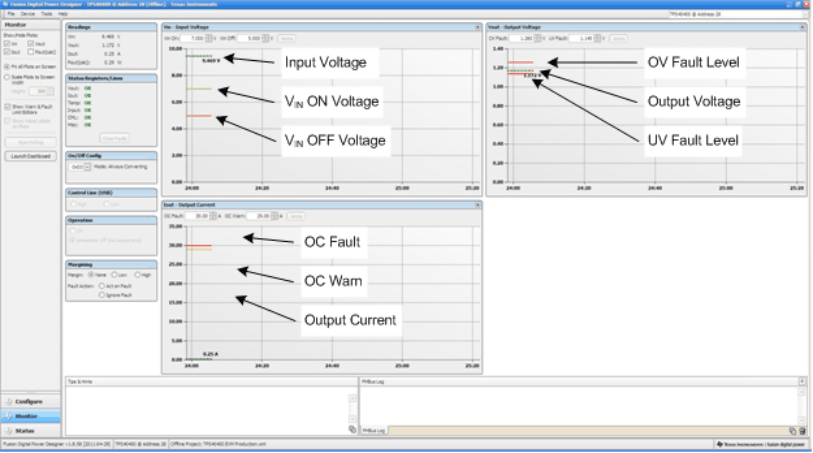Click the Vin On voltage stepper arrows
Viewport: 813px width, 453px height.
(208, 37)
